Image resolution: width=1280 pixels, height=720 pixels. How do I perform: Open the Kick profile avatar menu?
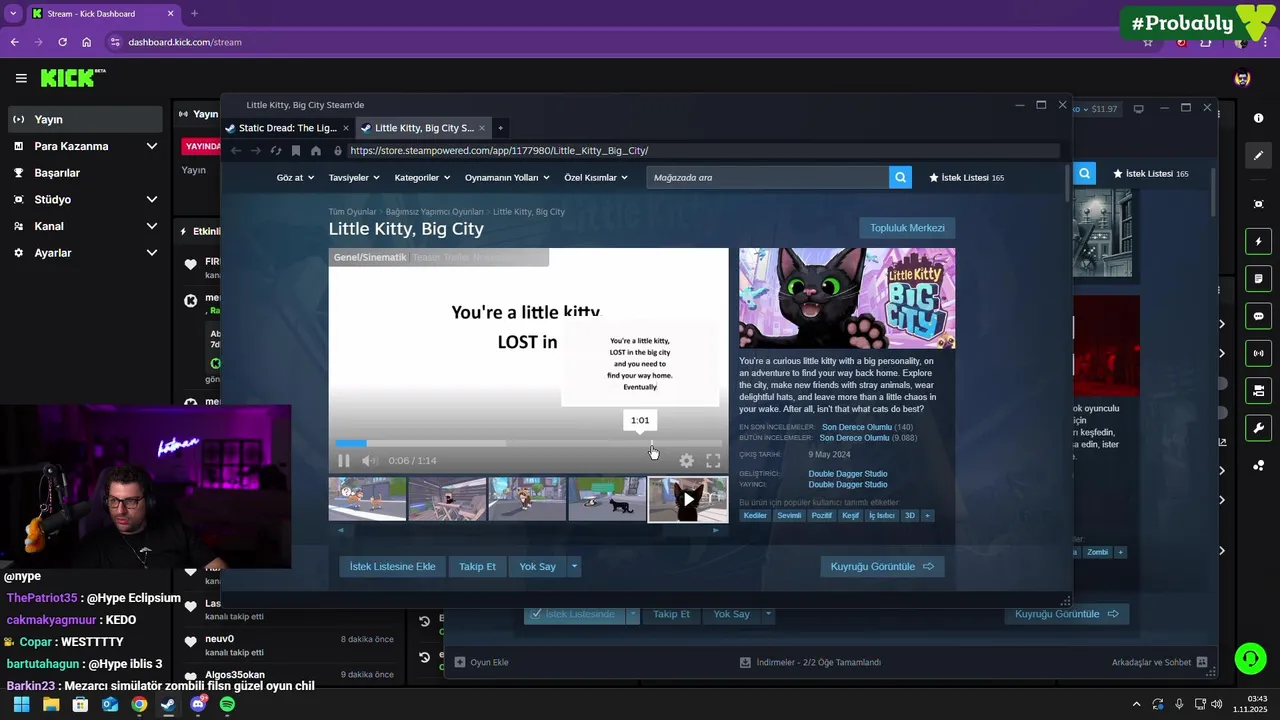(x=1242, y=78)
